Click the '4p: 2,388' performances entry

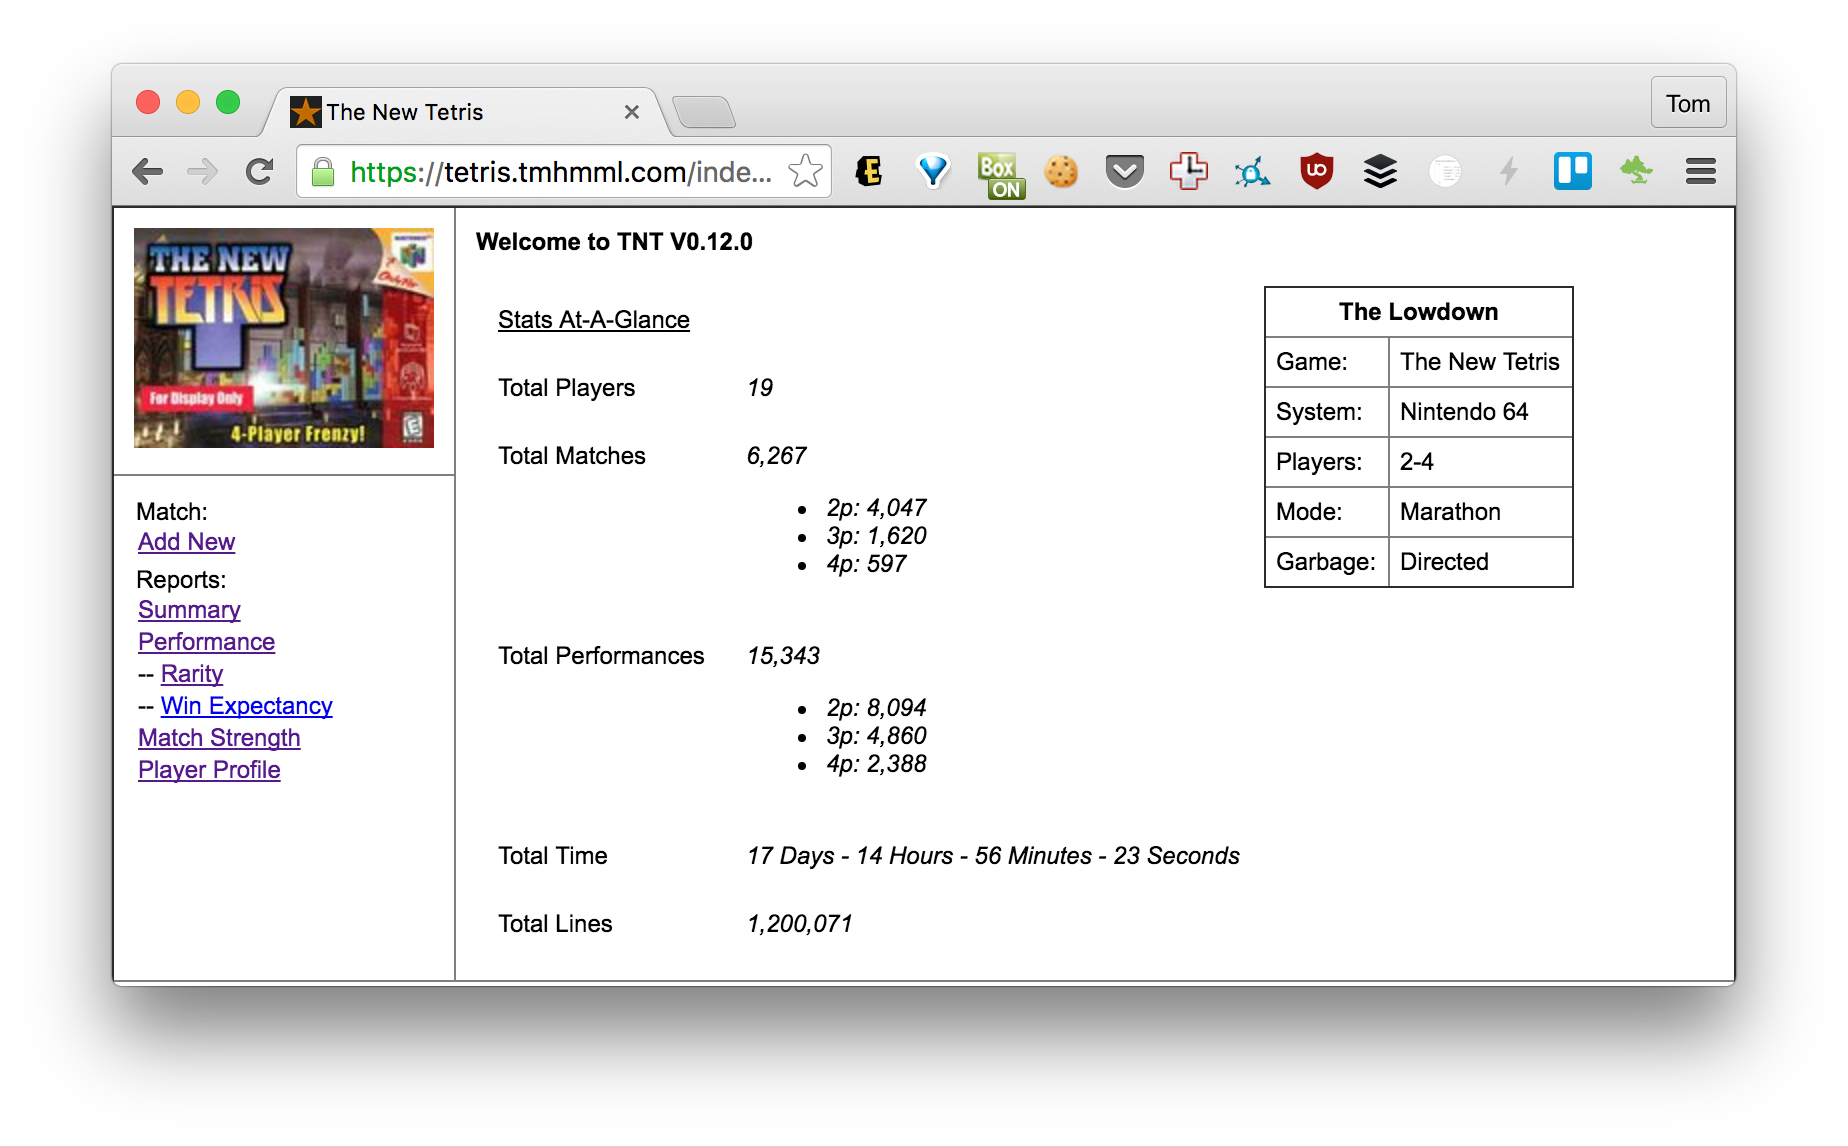click(x=876, y=764)
